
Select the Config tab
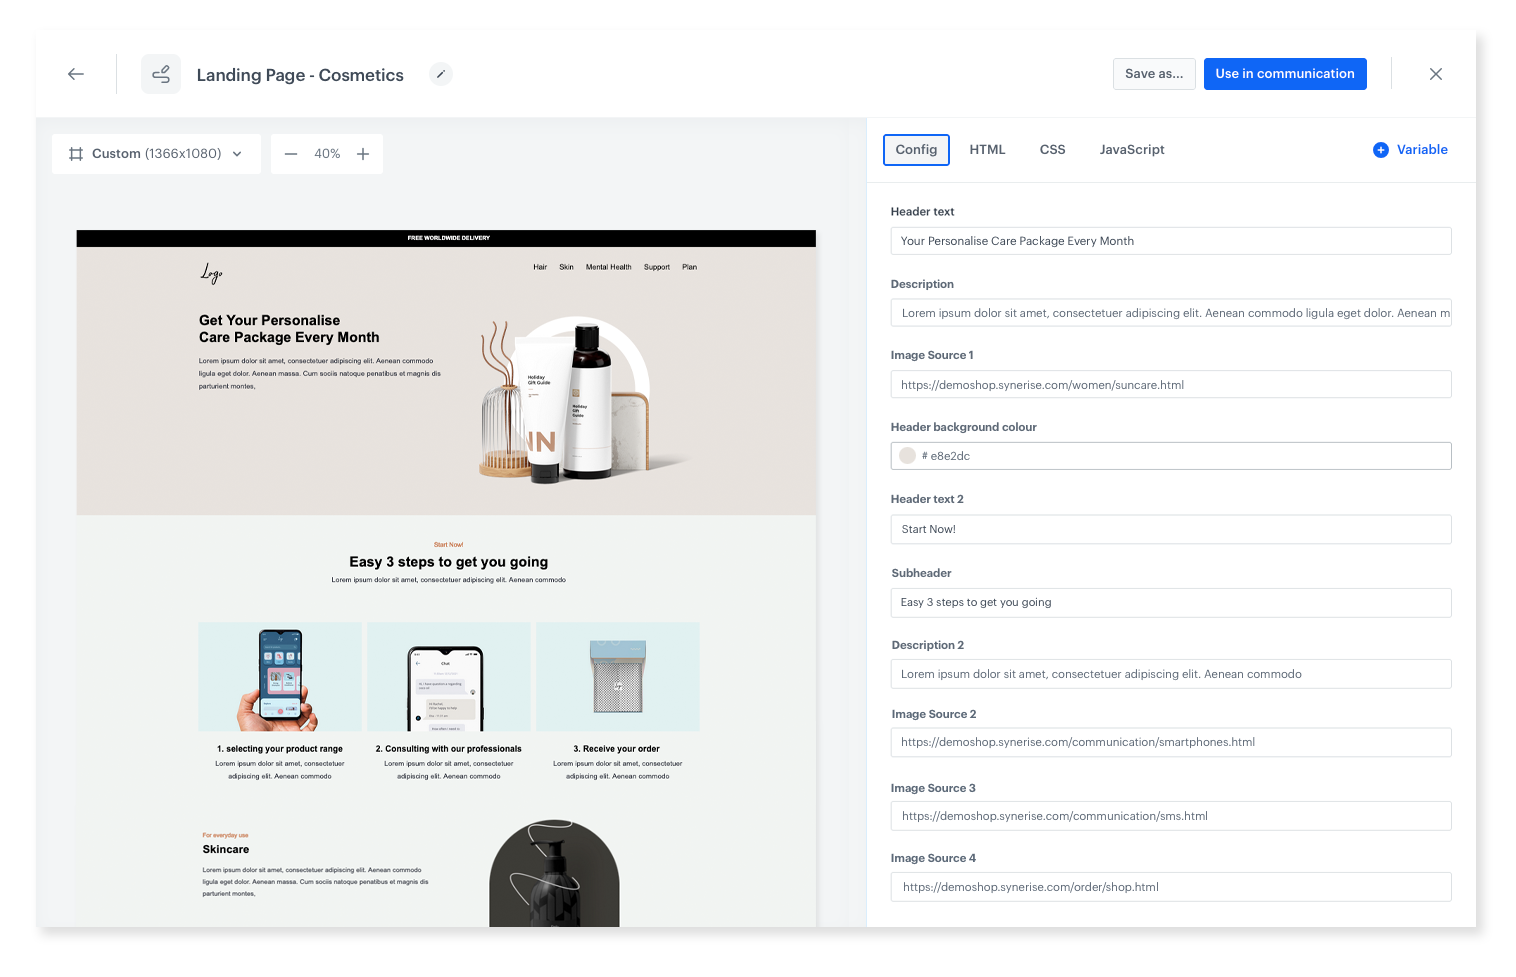tap(916, 149)
